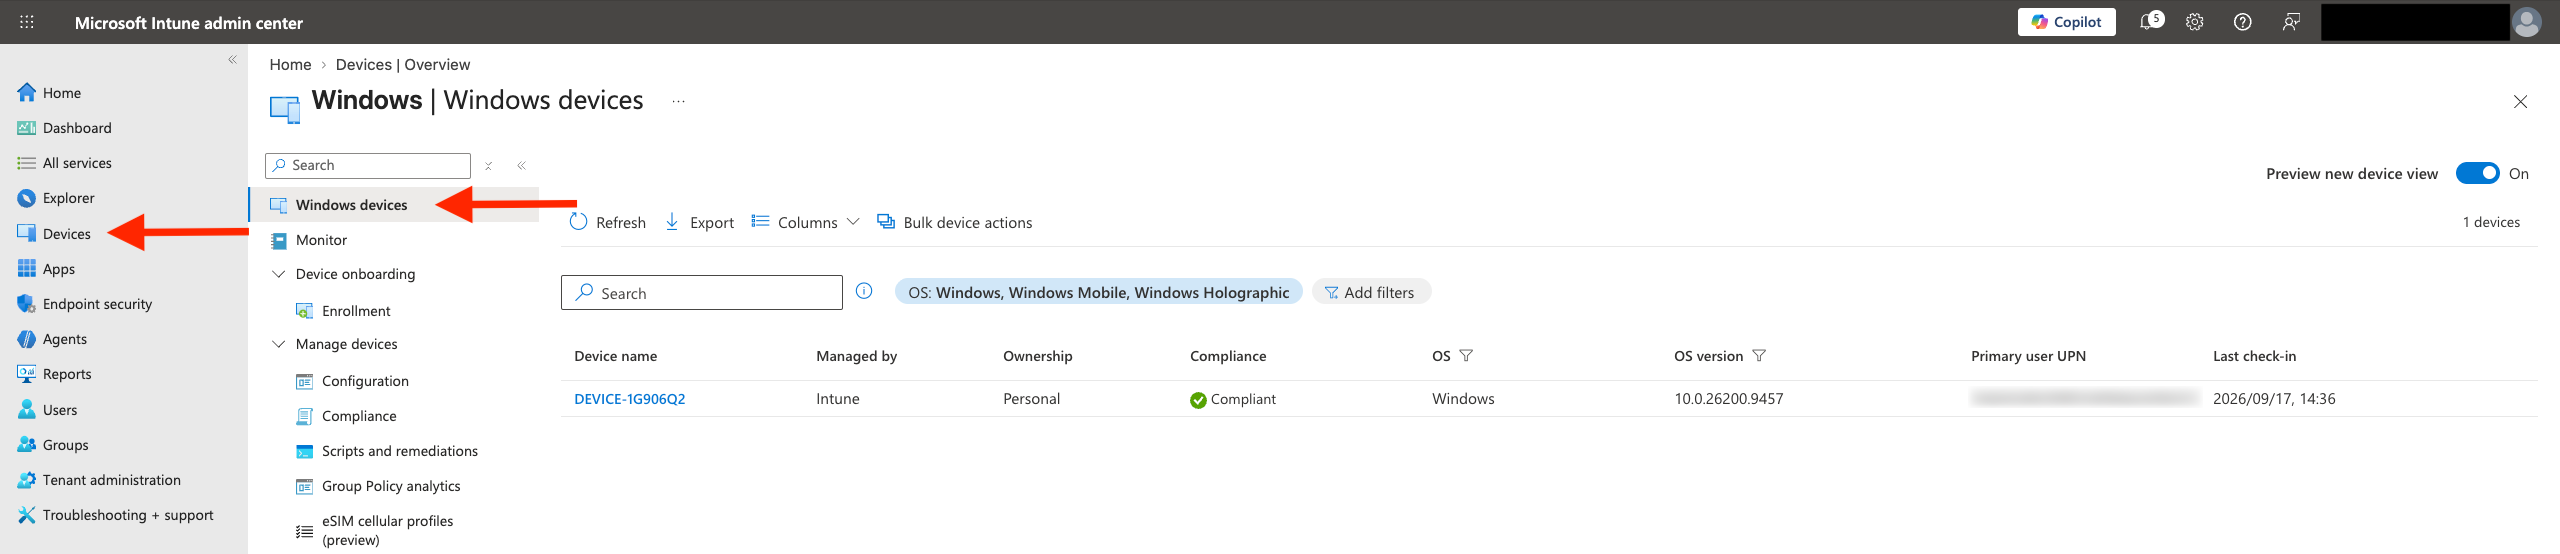Refresh the Windows devices list
The height and width of the screenshot is (554, 2560).
608,222
